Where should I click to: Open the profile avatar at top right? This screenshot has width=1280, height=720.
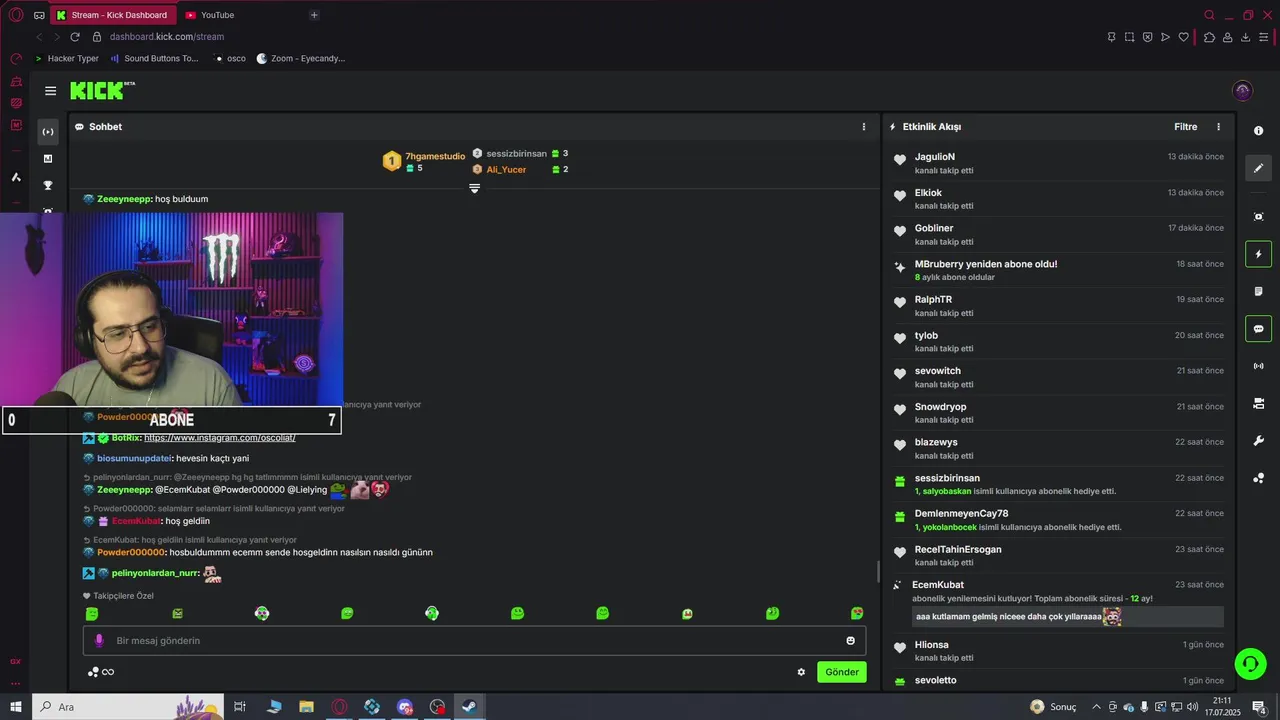(x=1243, y=91)
